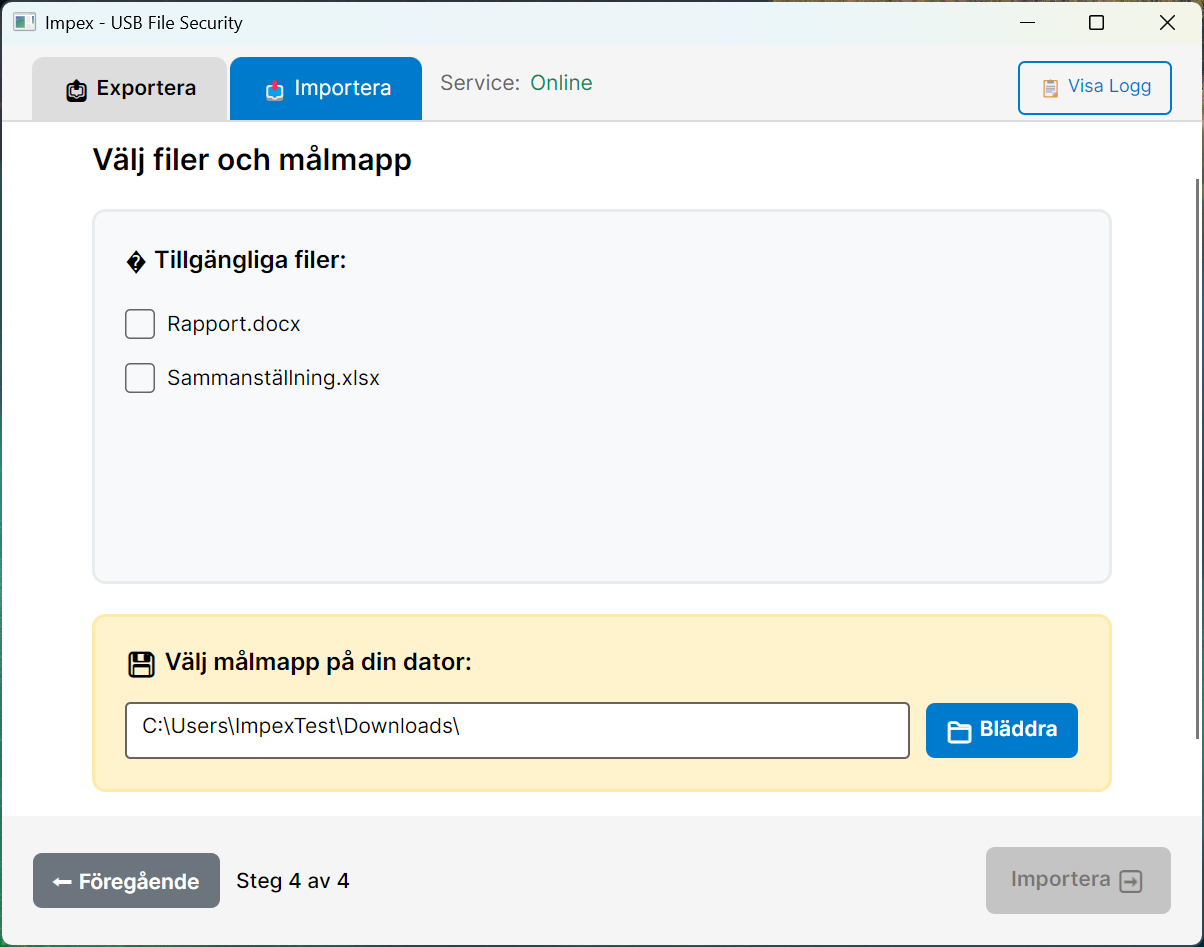Click the diamond icon beside Tillgängliga filer
Image resolution: width=1204 pixels, height=947 pixels.
(136, 262)
